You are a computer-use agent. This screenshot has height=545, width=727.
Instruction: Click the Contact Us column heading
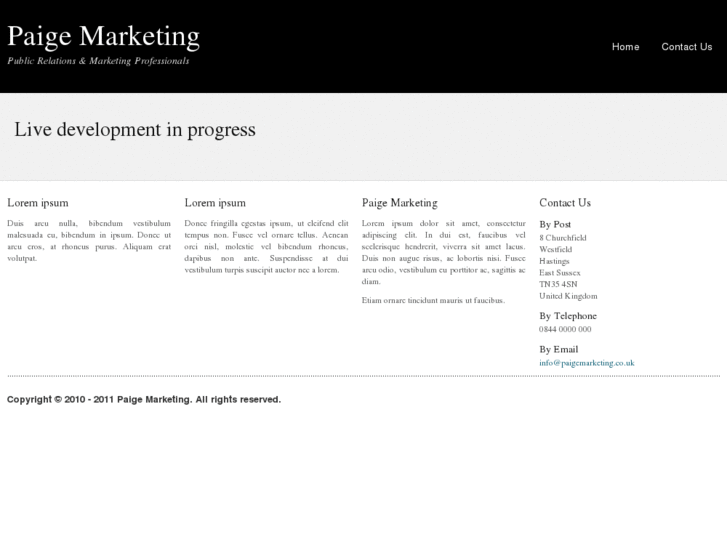point(565,203)
